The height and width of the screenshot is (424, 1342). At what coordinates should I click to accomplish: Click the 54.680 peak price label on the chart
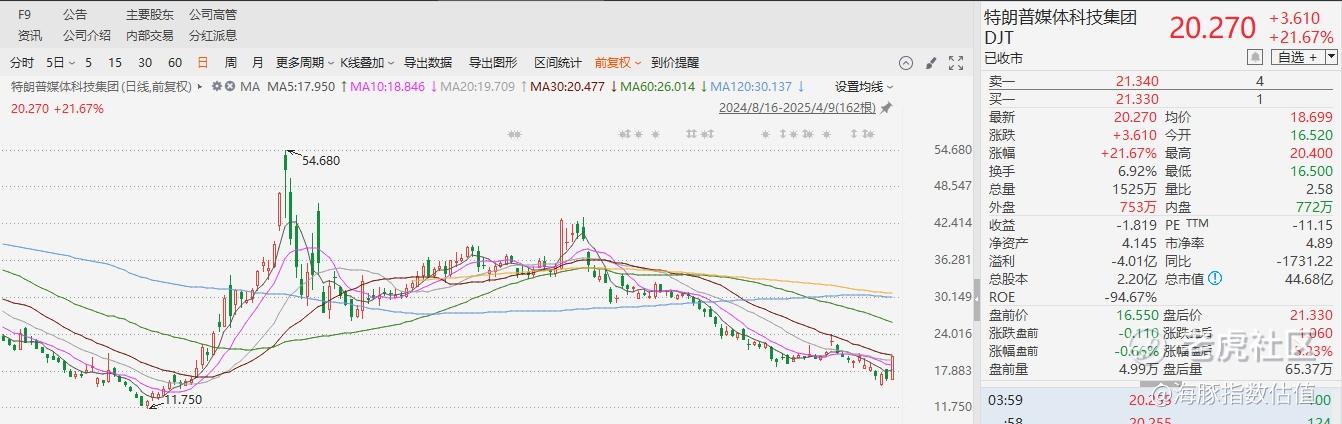coord(321,160)
